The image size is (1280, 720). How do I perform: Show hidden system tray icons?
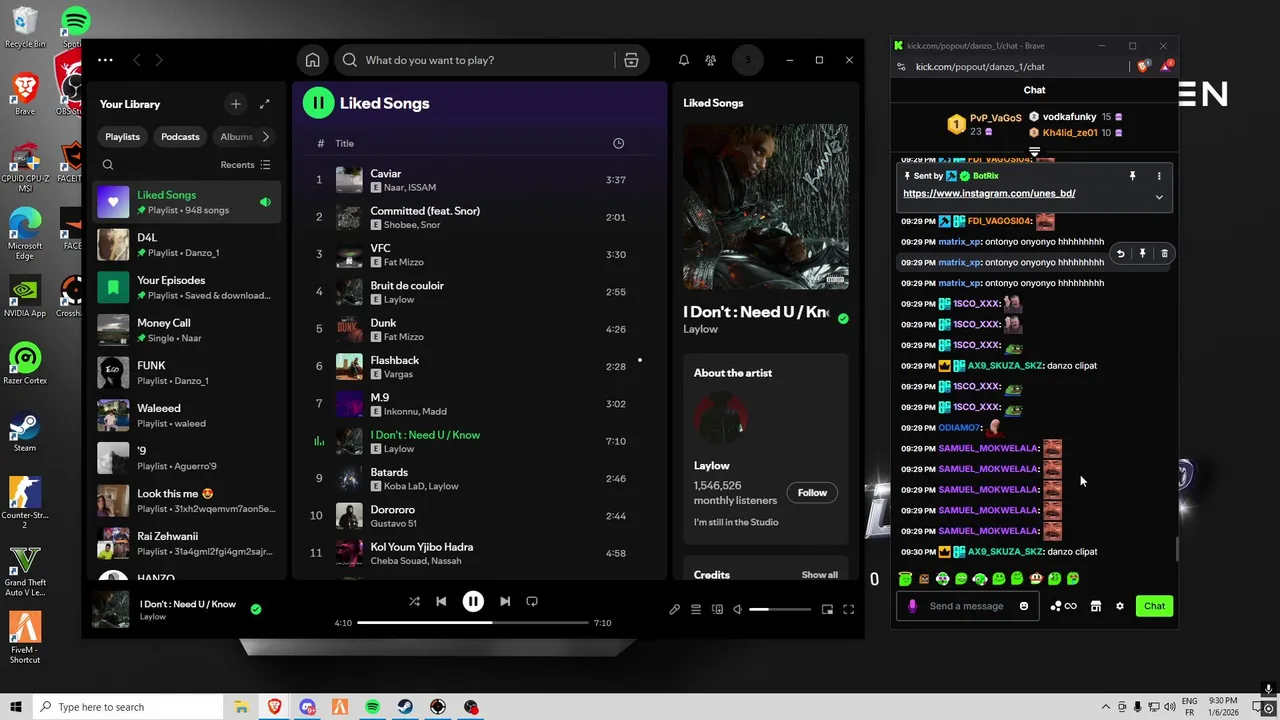[1104, 706]
